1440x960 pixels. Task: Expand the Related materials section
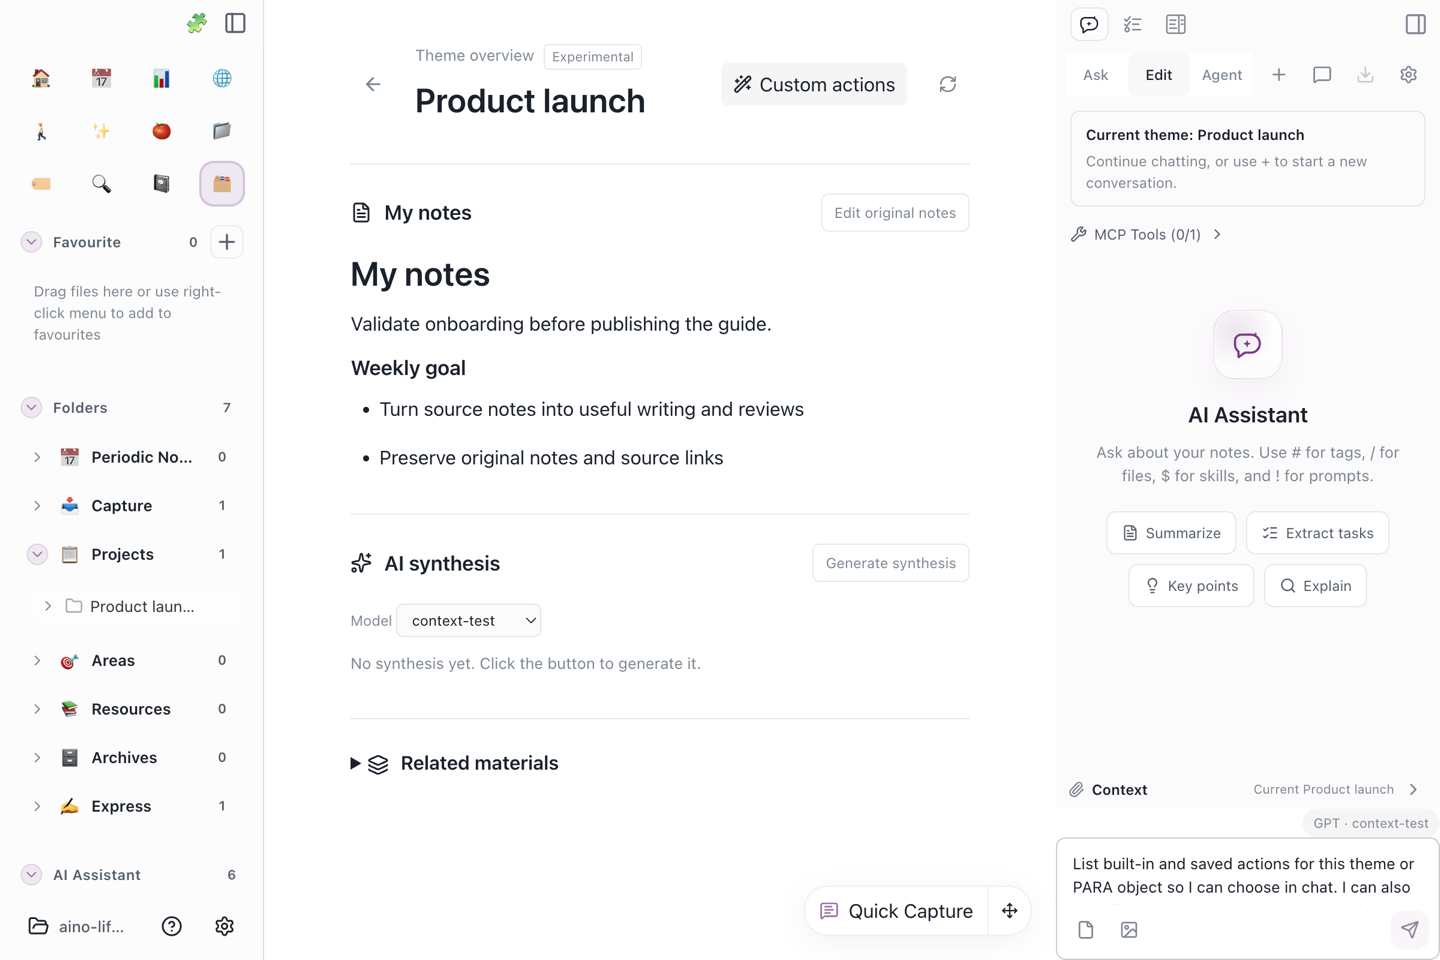[x=455, y=763]
